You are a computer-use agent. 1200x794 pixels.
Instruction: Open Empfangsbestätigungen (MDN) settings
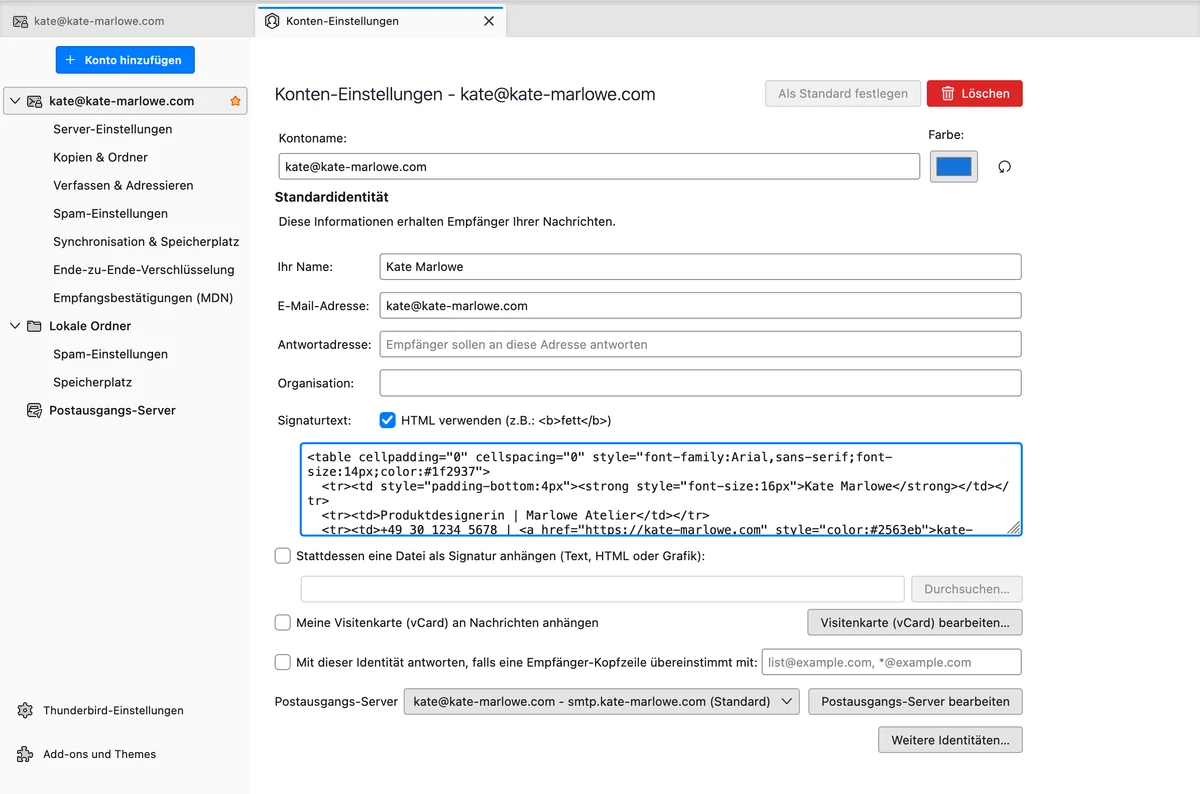coord(143,297)
